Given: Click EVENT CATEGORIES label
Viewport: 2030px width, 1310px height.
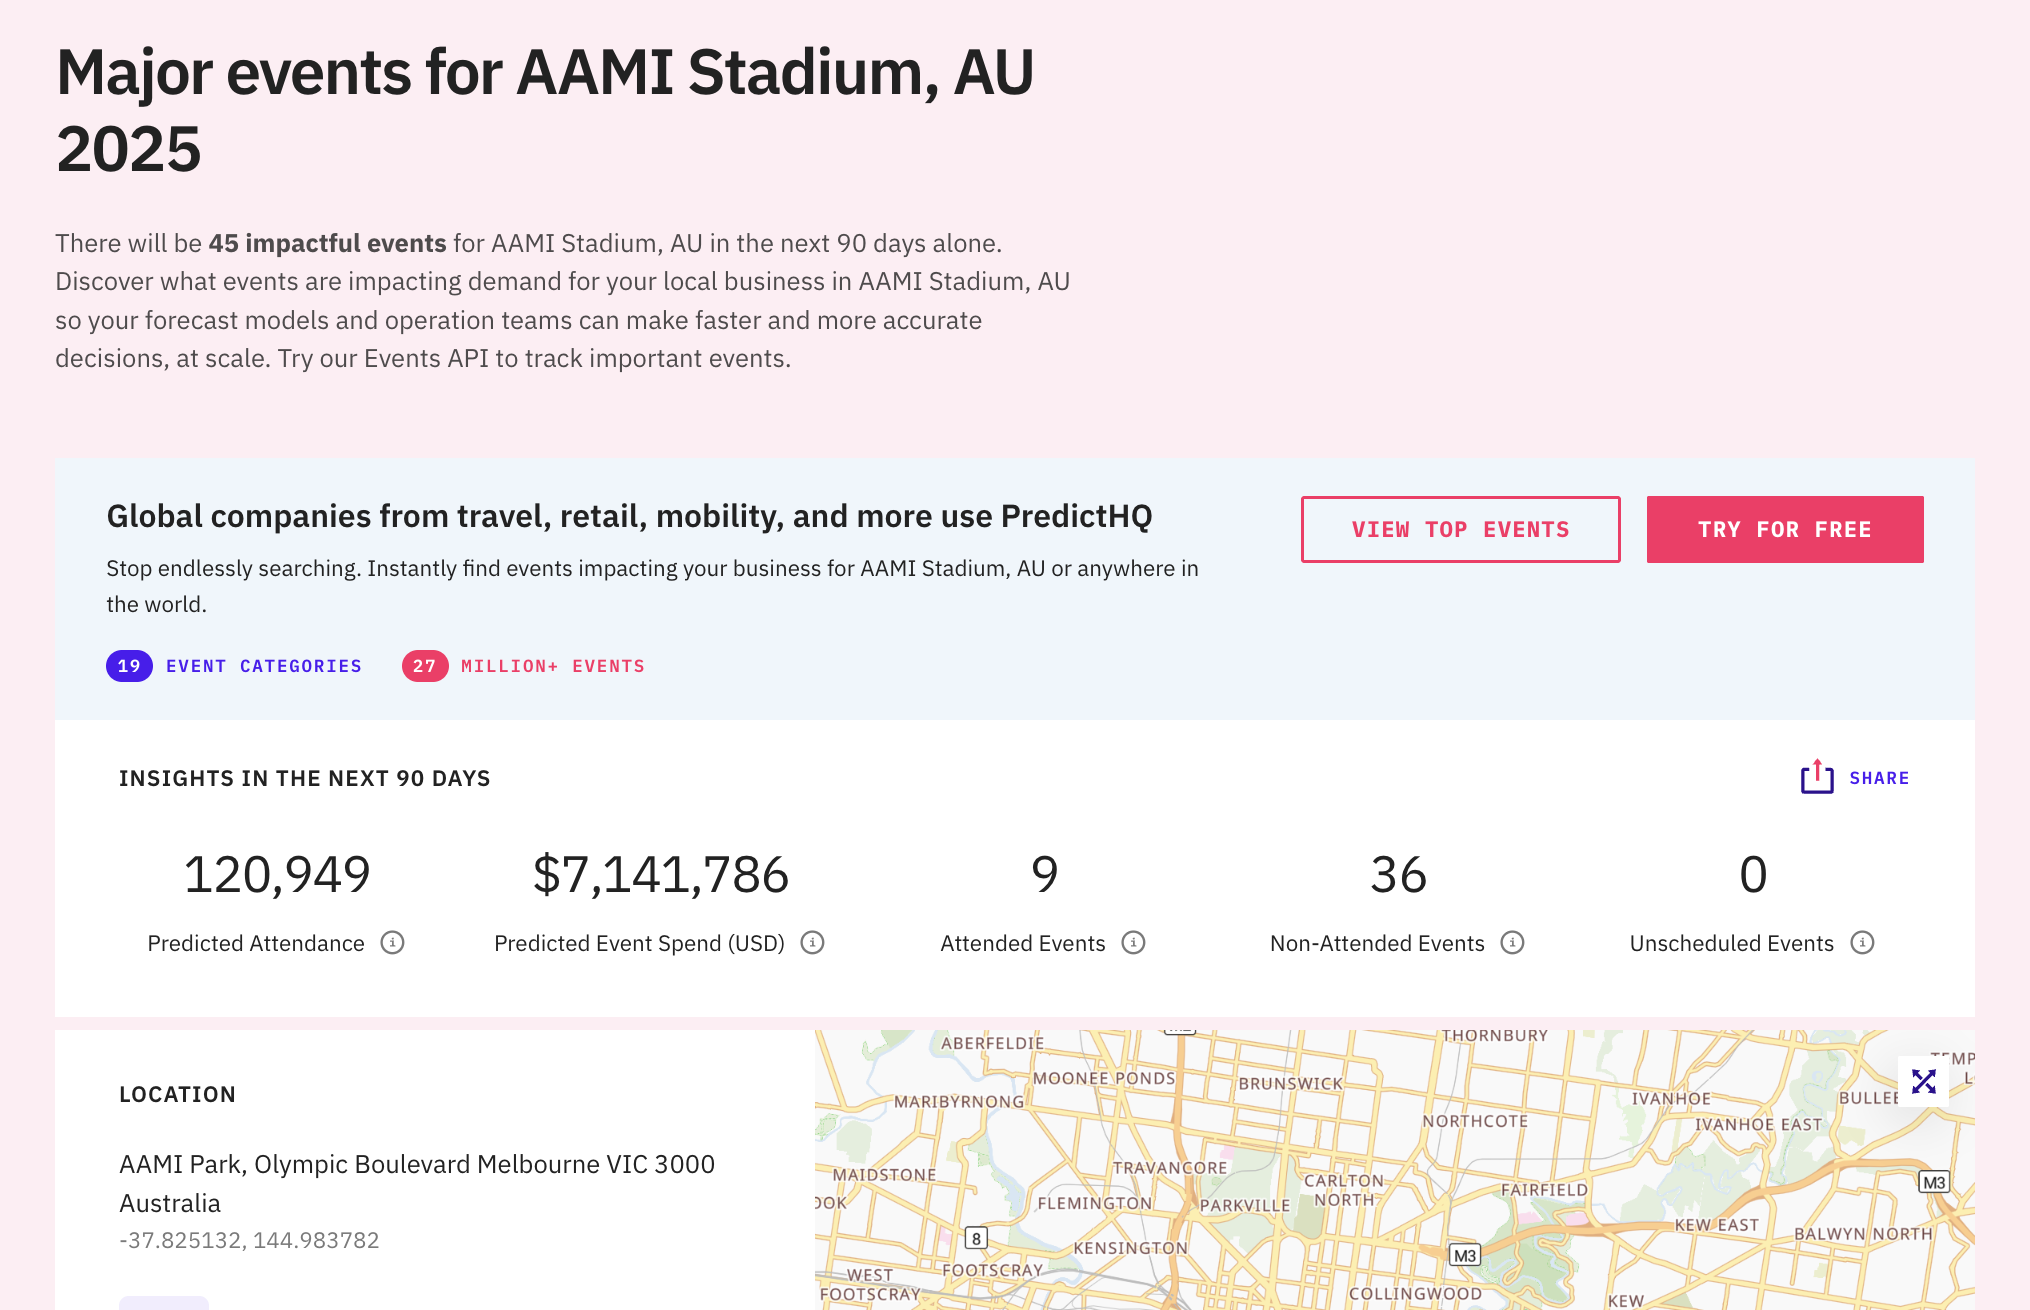Looking at the screenshot, I should [x=264, y=666].
